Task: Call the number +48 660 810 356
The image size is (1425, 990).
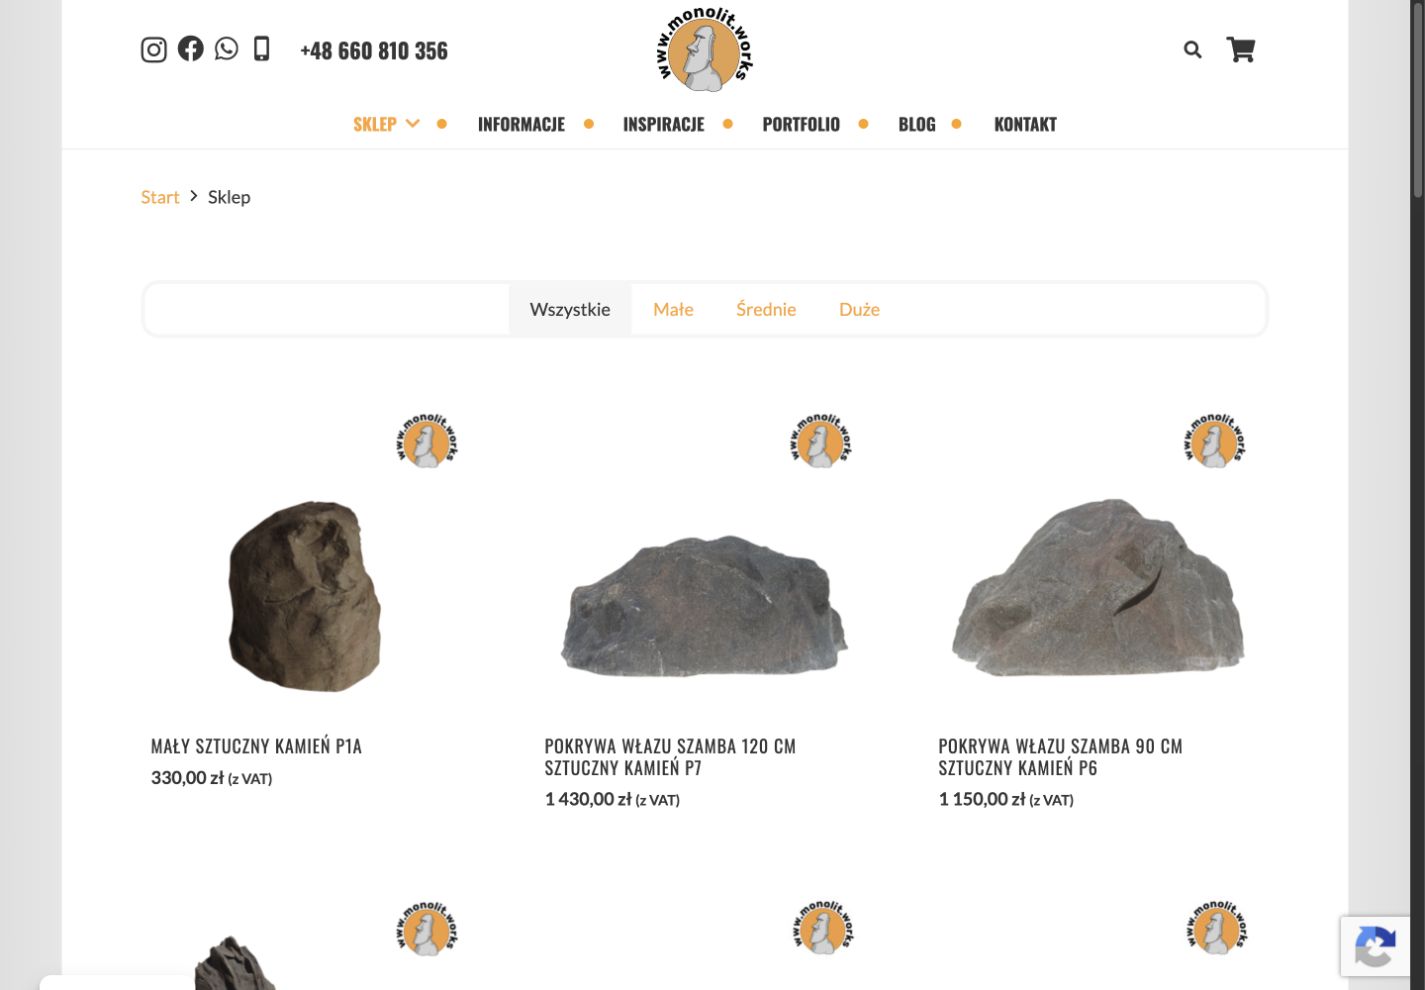Action: coord(374,51)
